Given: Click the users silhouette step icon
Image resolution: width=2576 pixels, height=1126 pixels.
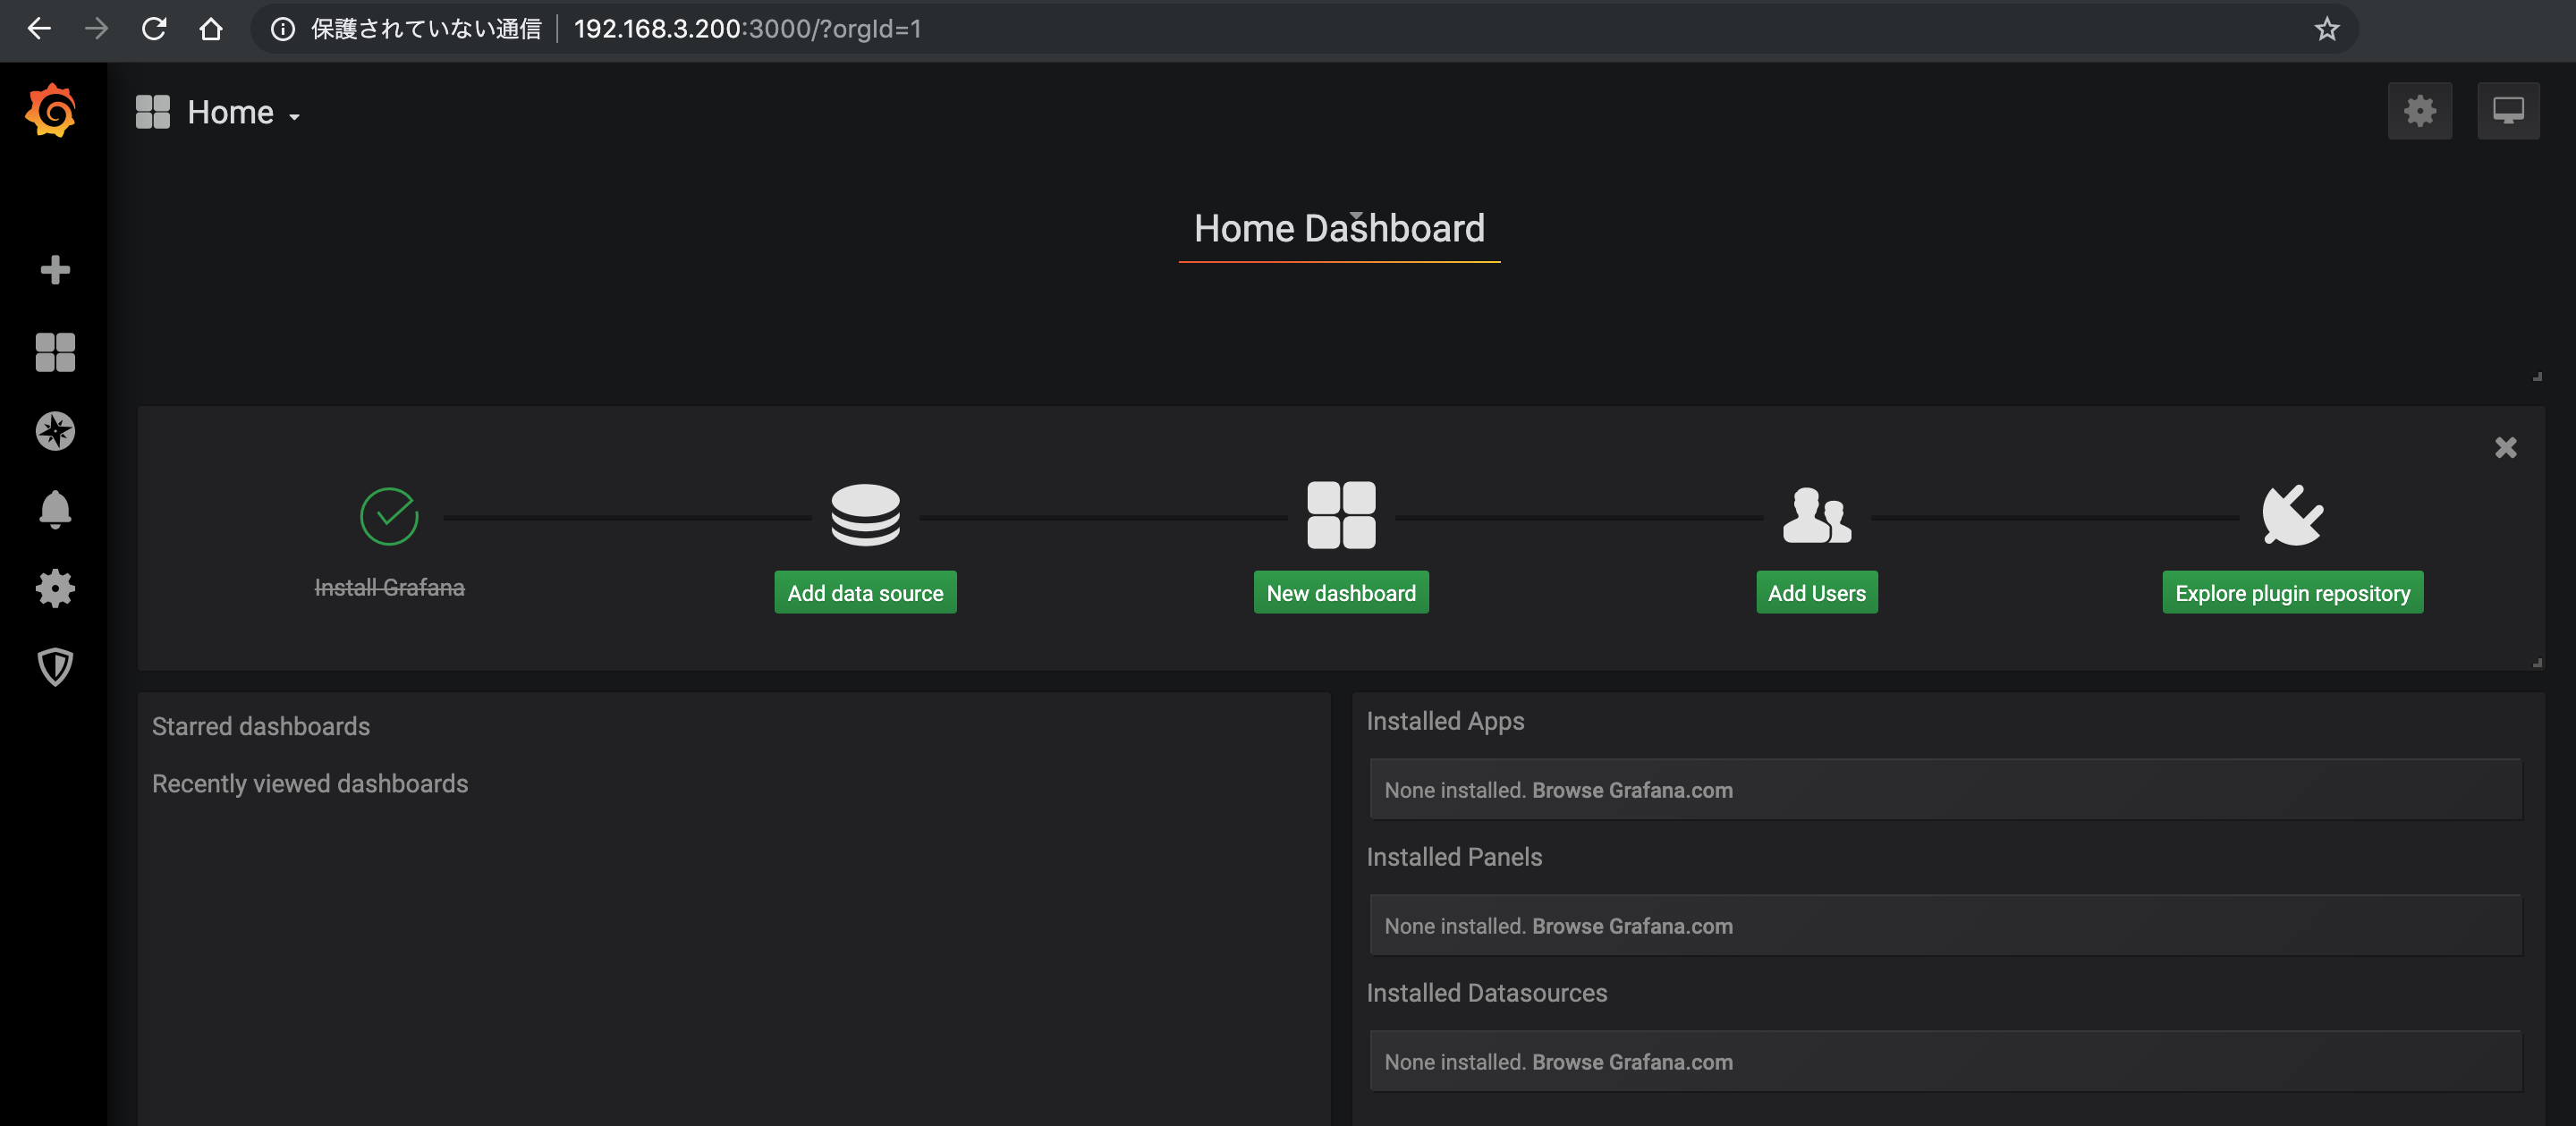Looking at the screenshot, I should 1817,515.
